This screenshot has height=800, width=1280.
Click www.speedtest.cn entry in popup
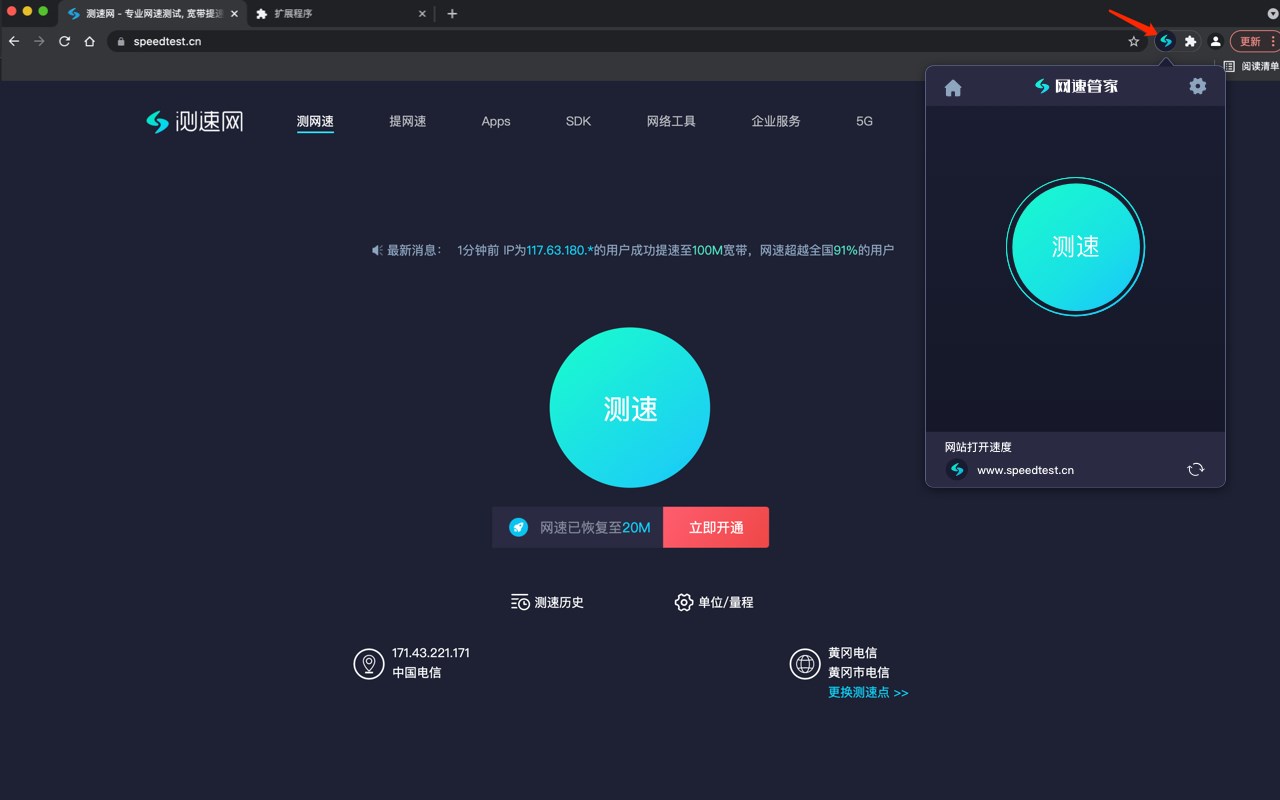click(x=1025, y=470)
